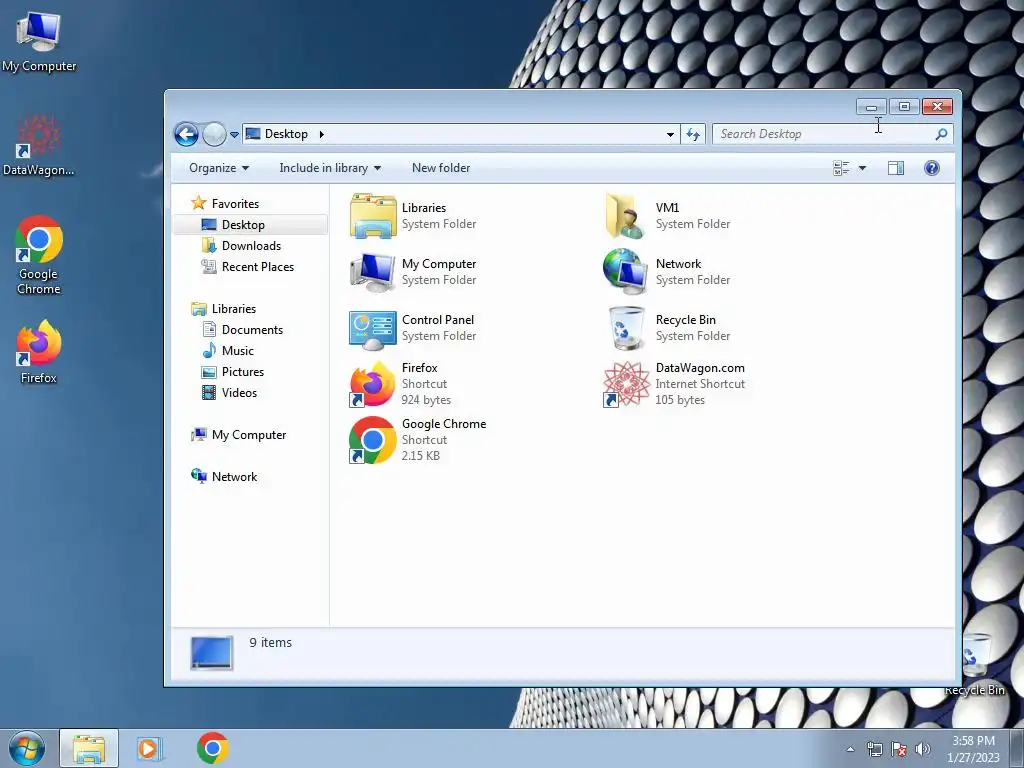Close the Desktop Explorer window
The image size is (1024, 768).
937,106
